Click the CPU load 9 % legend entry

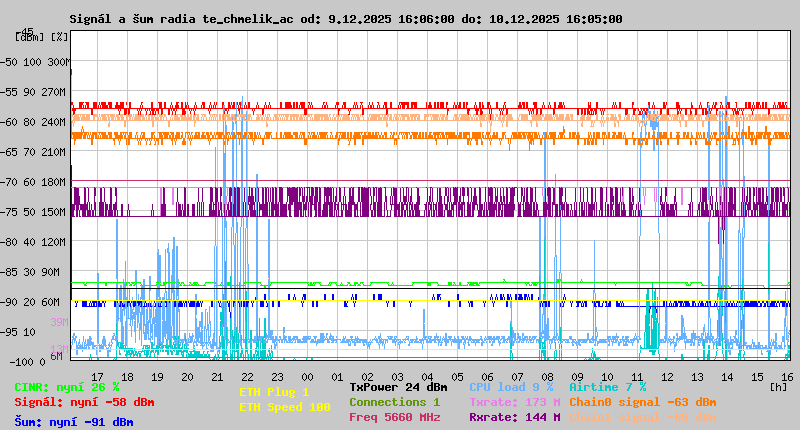[511, 387]
